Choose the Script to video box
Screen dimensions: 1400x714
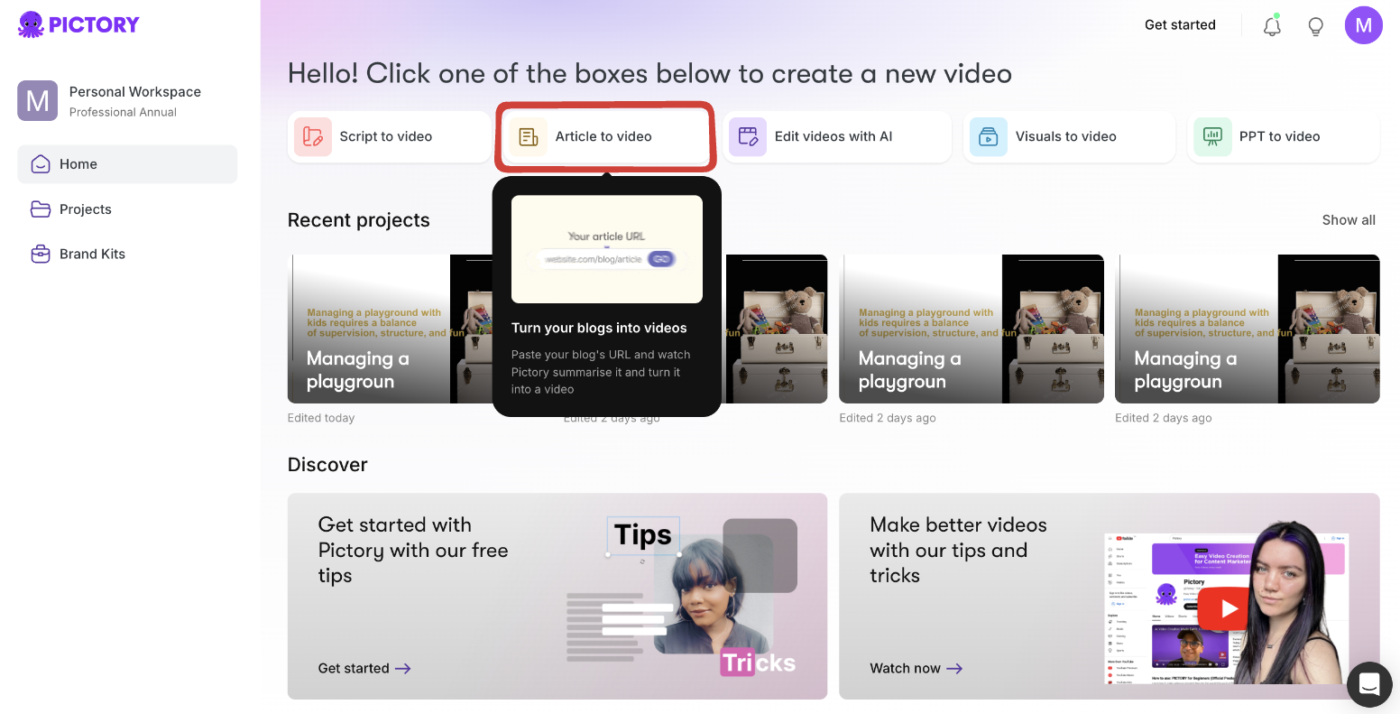(390, 136)
